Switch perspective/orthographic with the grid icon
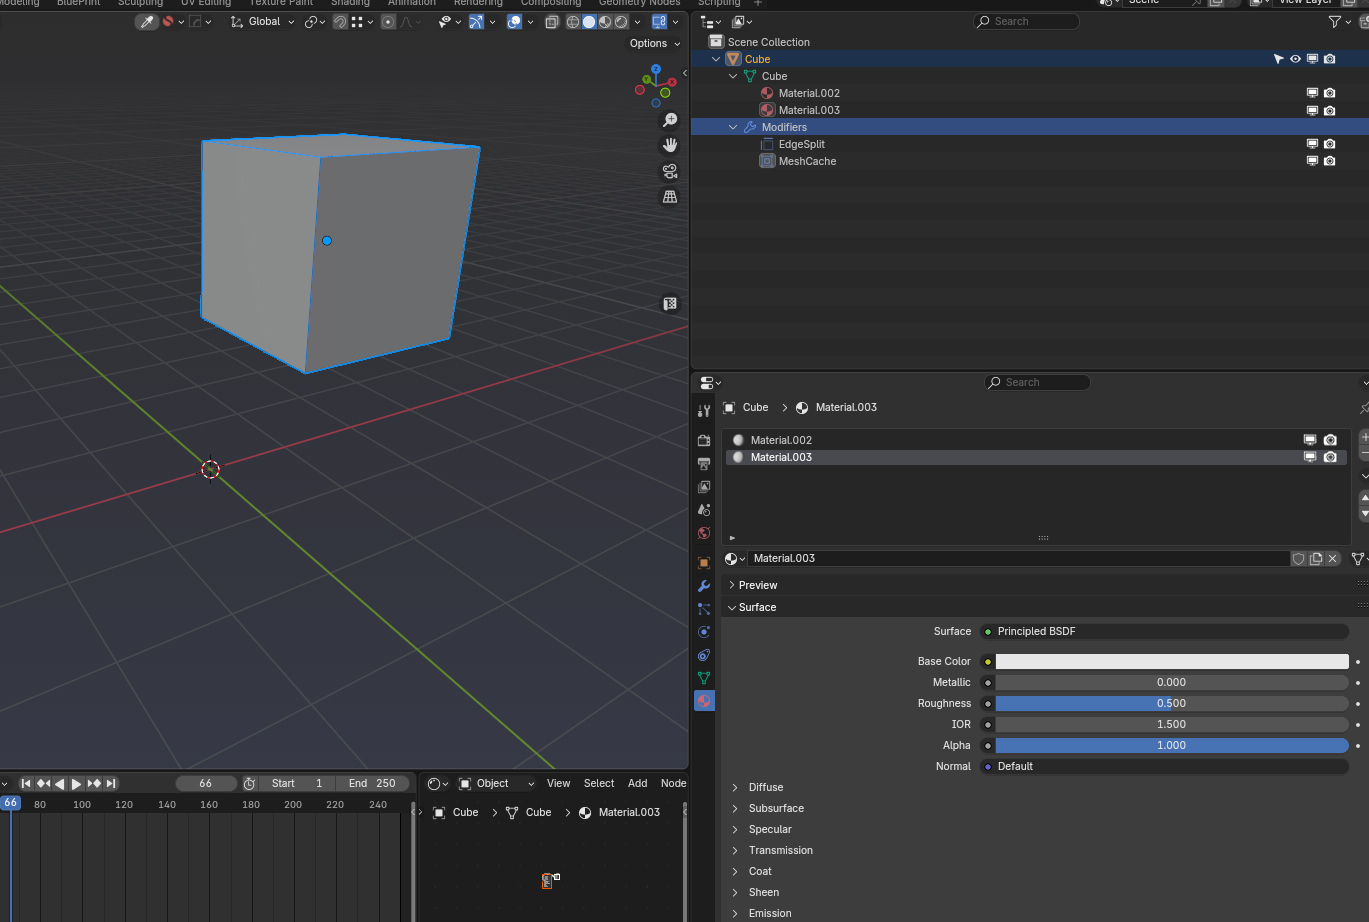 pyautogui.click(x=670, y=197)
